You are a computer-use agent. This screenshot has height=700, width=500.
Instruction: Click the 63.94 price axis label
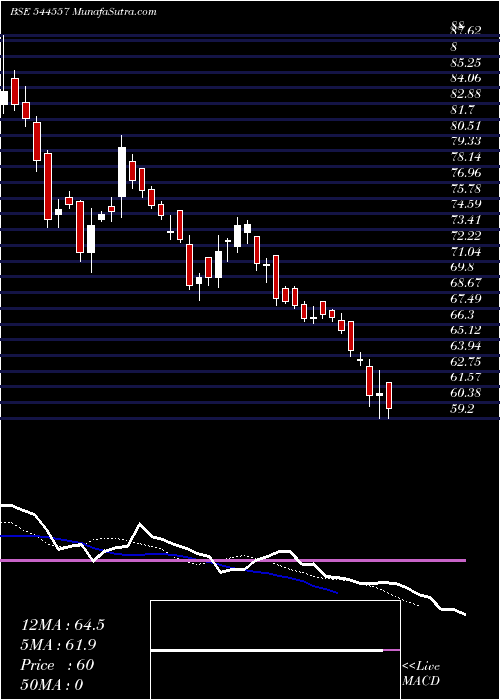[x=466, y=346]
